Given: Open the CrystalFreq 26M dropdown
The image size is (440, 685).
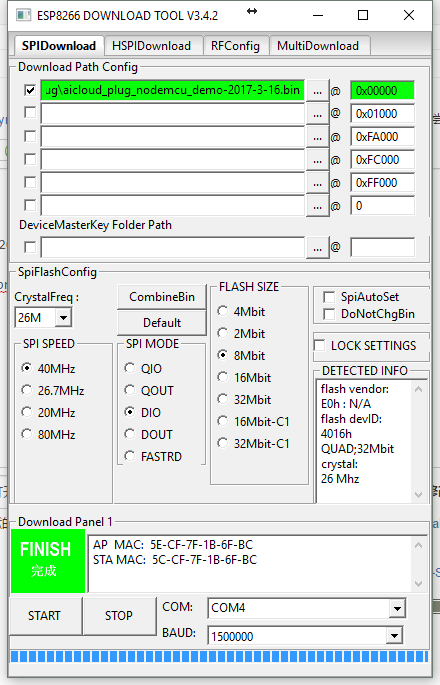Looking at the screenshot, I should coord(63,318).
